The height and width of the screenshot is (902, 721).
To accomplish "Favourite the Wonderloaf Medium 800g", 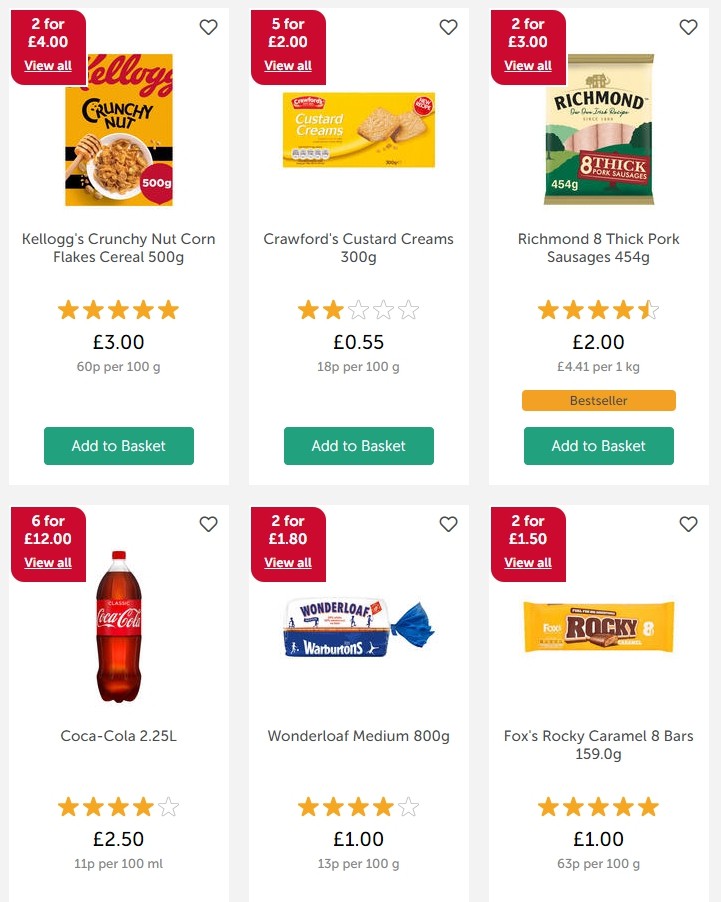I will point(448,524).
